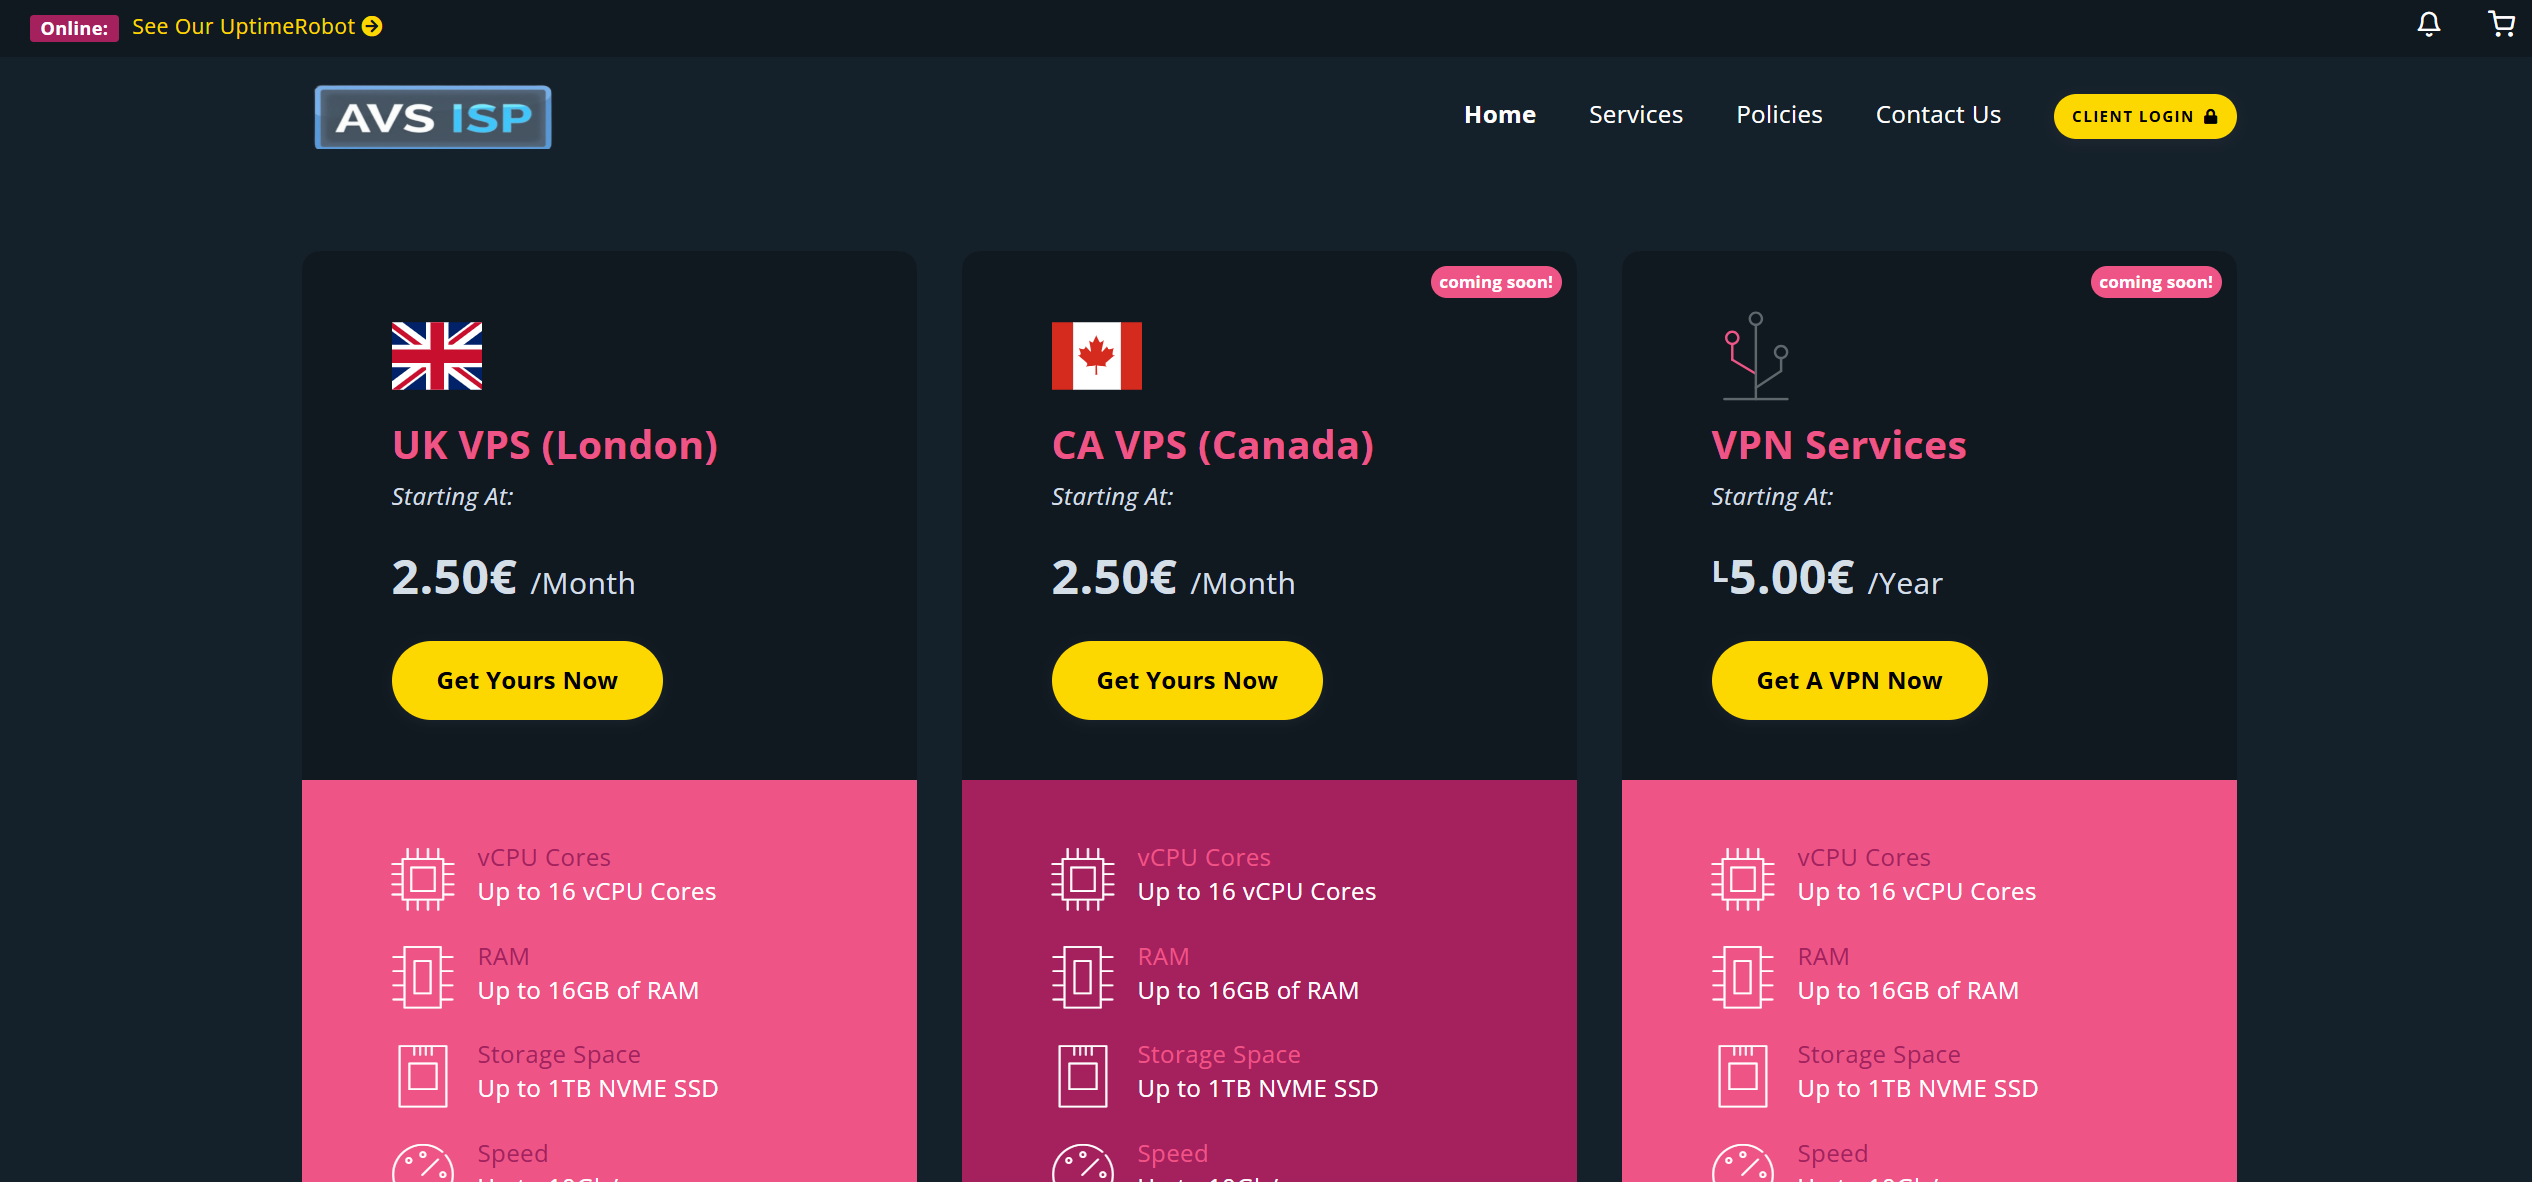Viewport: 2532px width, 1182px height.
Task: Click Get Yours Now for UK VPS
Action: (527, 680)
